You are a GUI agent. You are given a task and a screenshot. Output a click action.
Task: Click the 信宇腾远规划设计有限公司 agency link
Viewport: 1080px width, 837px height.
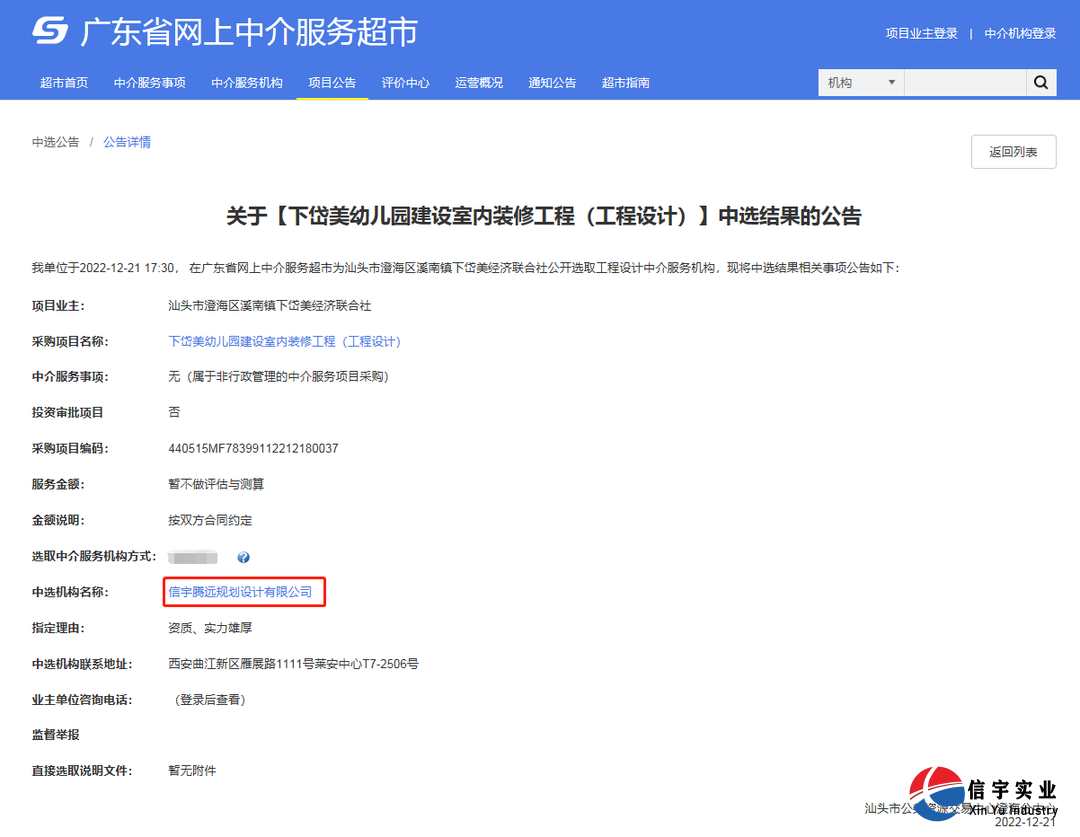(243, 592)
